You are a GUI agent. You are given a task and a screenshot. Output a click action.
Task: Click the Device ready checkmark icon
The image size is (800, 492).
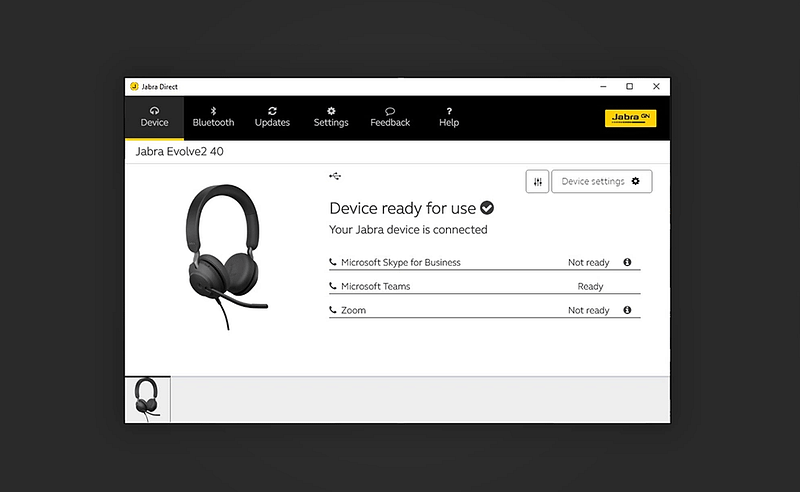coord(487,208)
